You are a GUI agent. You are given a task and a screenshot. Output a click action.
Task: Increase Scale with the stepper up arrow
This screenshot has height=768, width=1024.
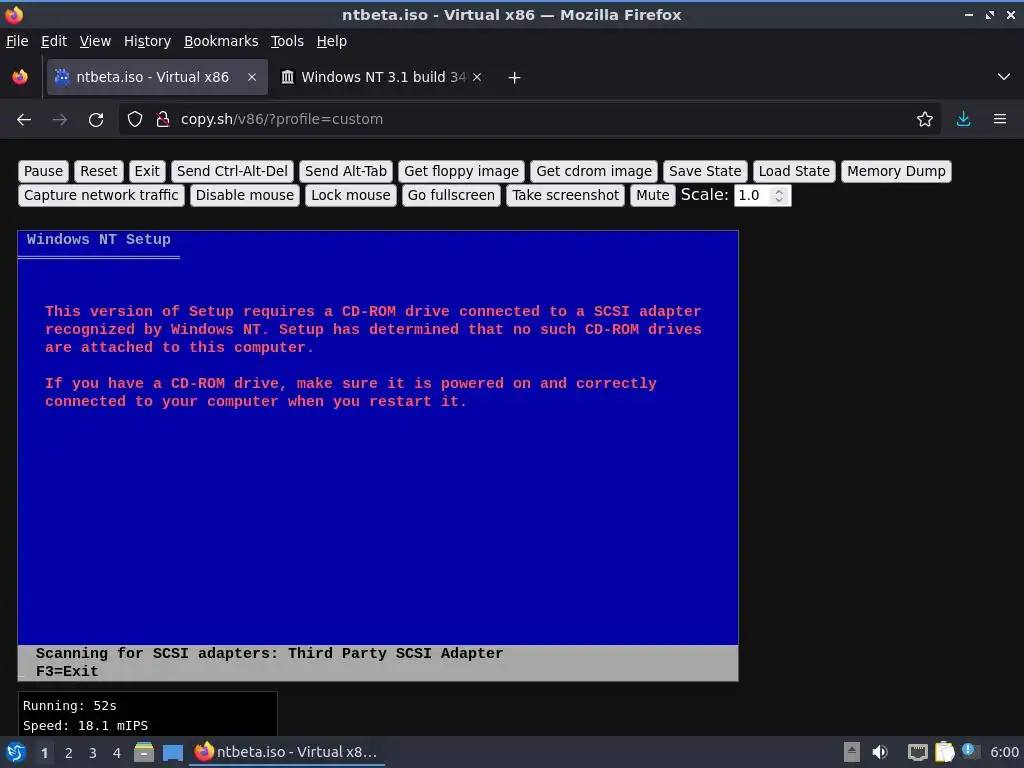(779, 191)
